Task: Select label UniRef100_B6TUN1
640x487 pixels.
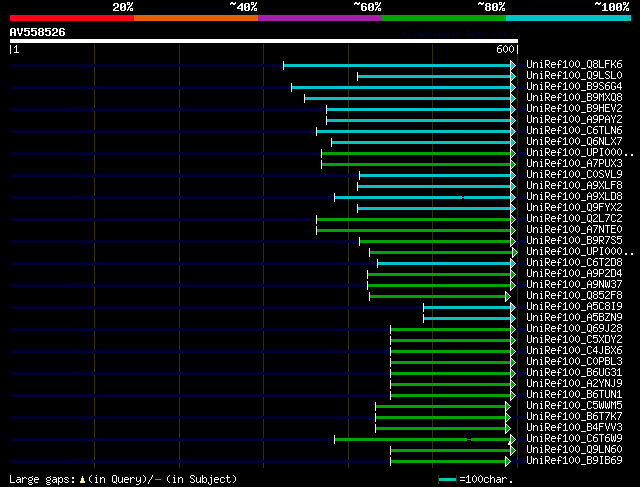Action: [574, 395]
